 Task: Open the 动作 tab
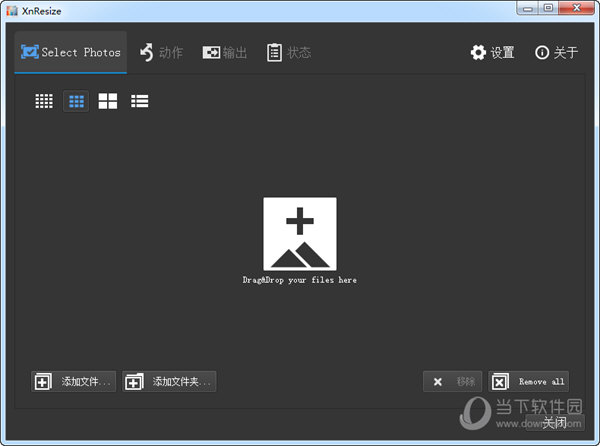click(x=161, y=52)
